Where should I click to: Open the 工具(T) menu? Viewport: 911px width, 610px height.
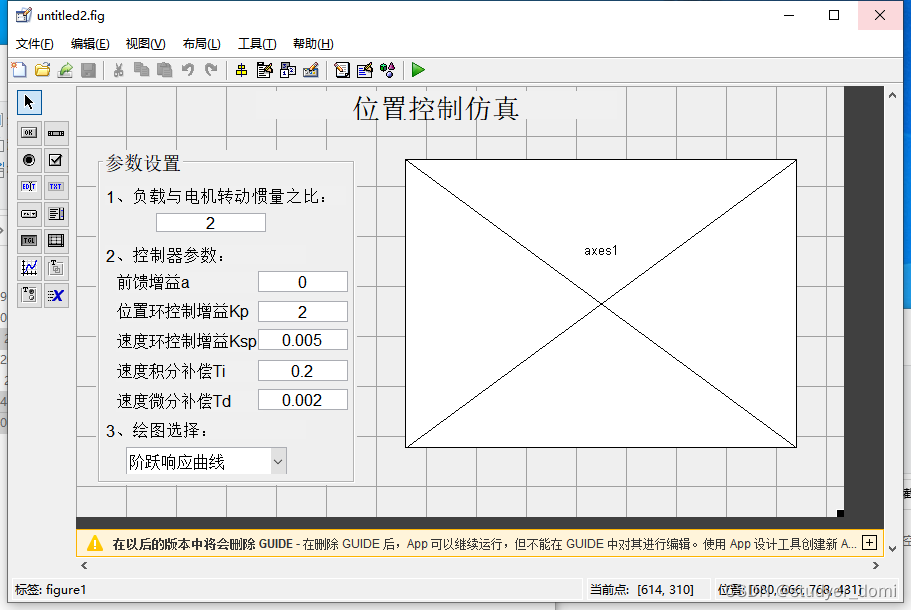(257, 44)
